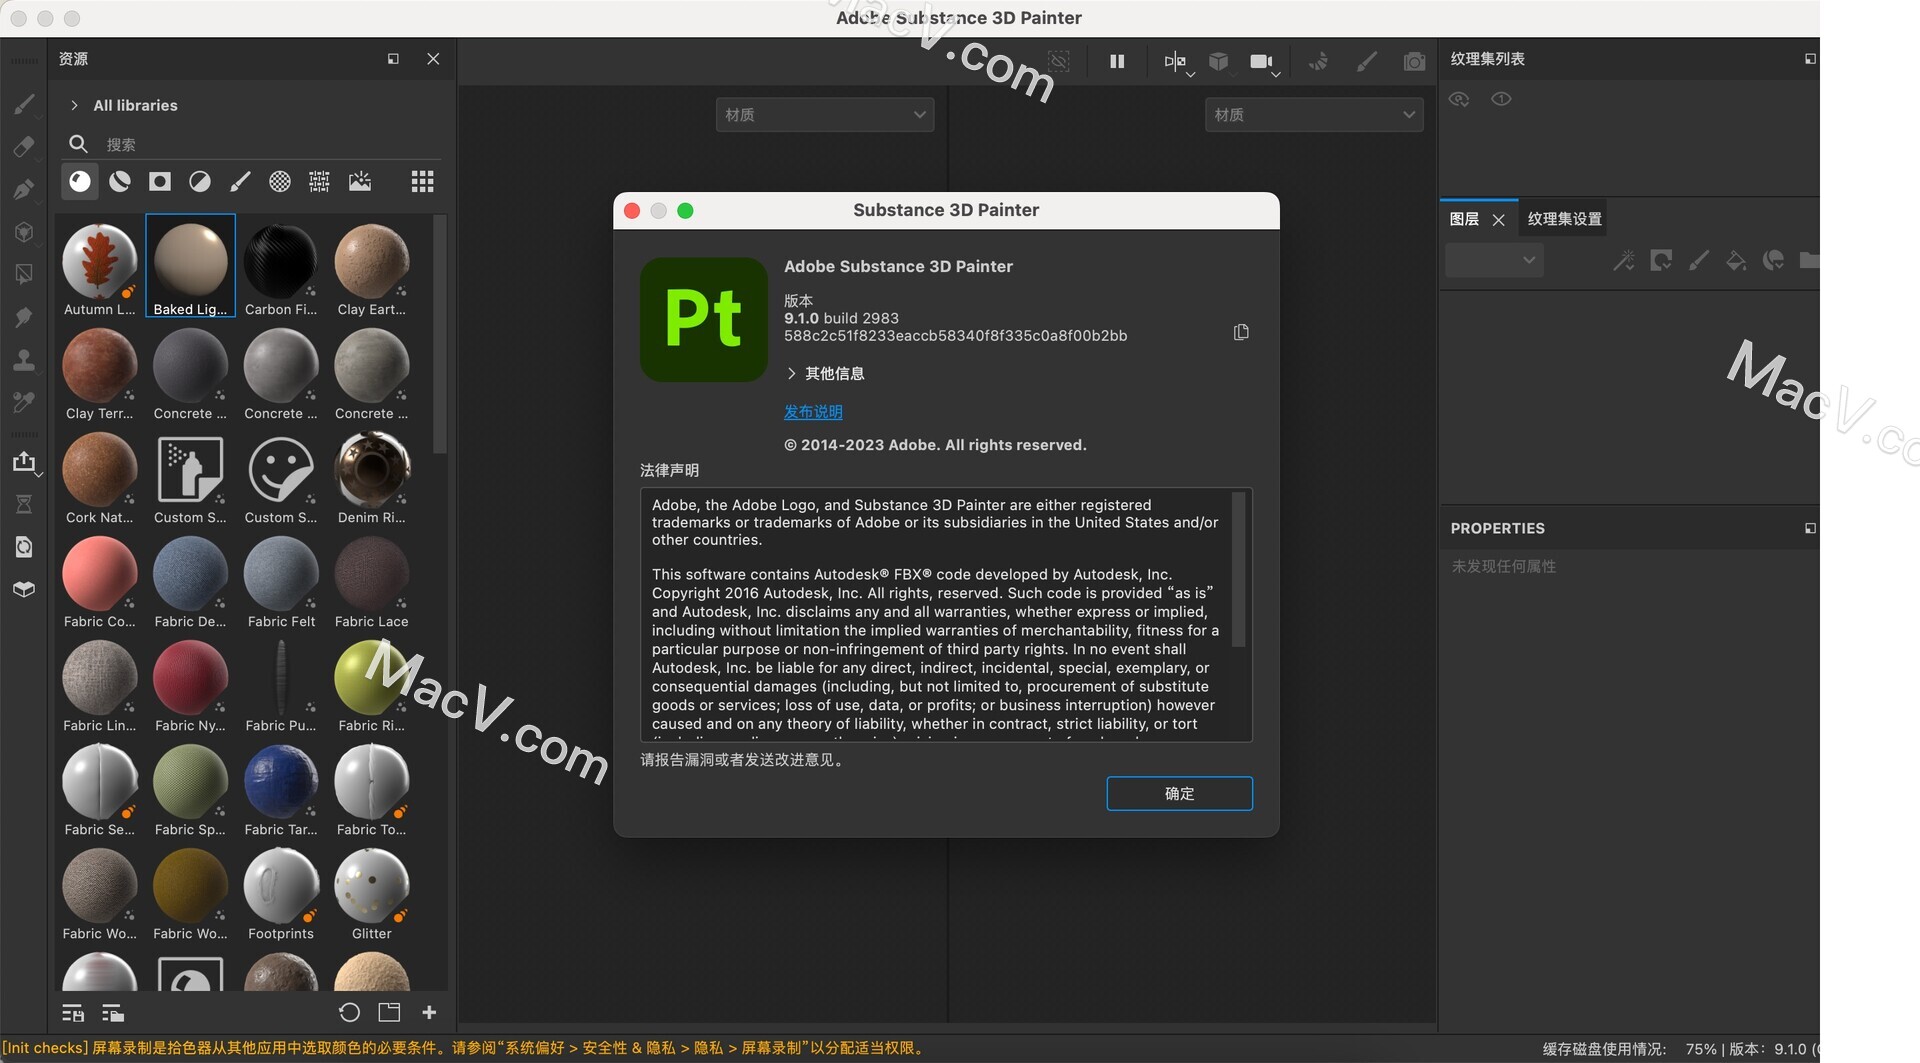Image resolution: width=1920 pixels, height=1063 pixels.
Task: Filter assets by Filters half-circle icon
Action: tap(200, 181)
